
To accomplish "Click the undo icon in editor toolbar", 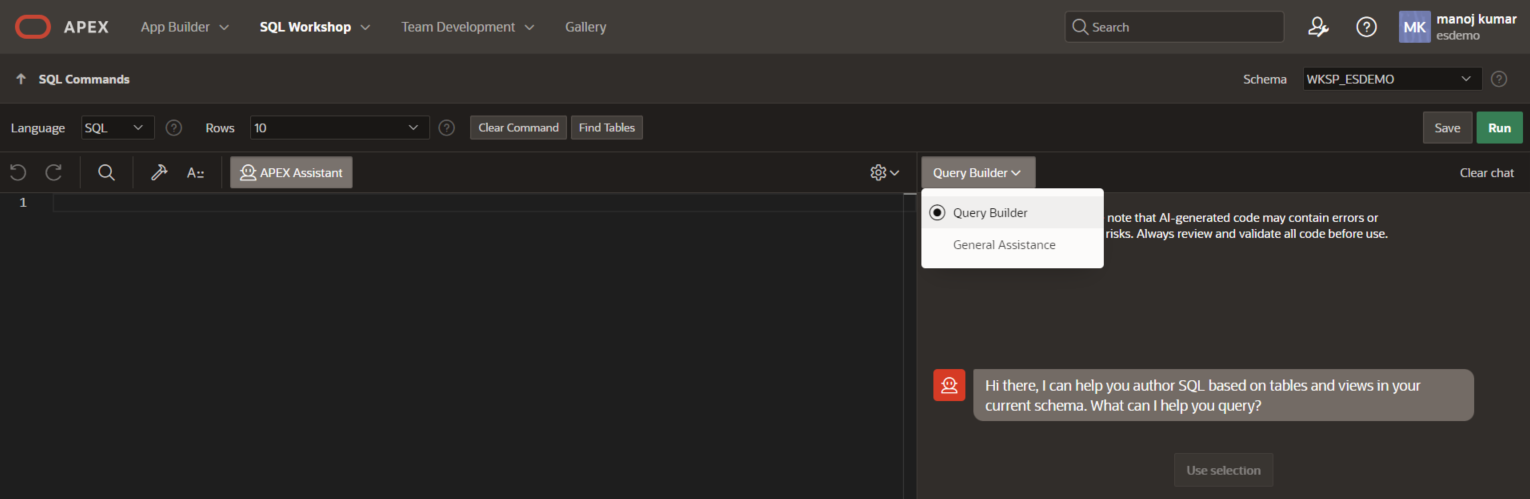I will (x=18, y=173).
